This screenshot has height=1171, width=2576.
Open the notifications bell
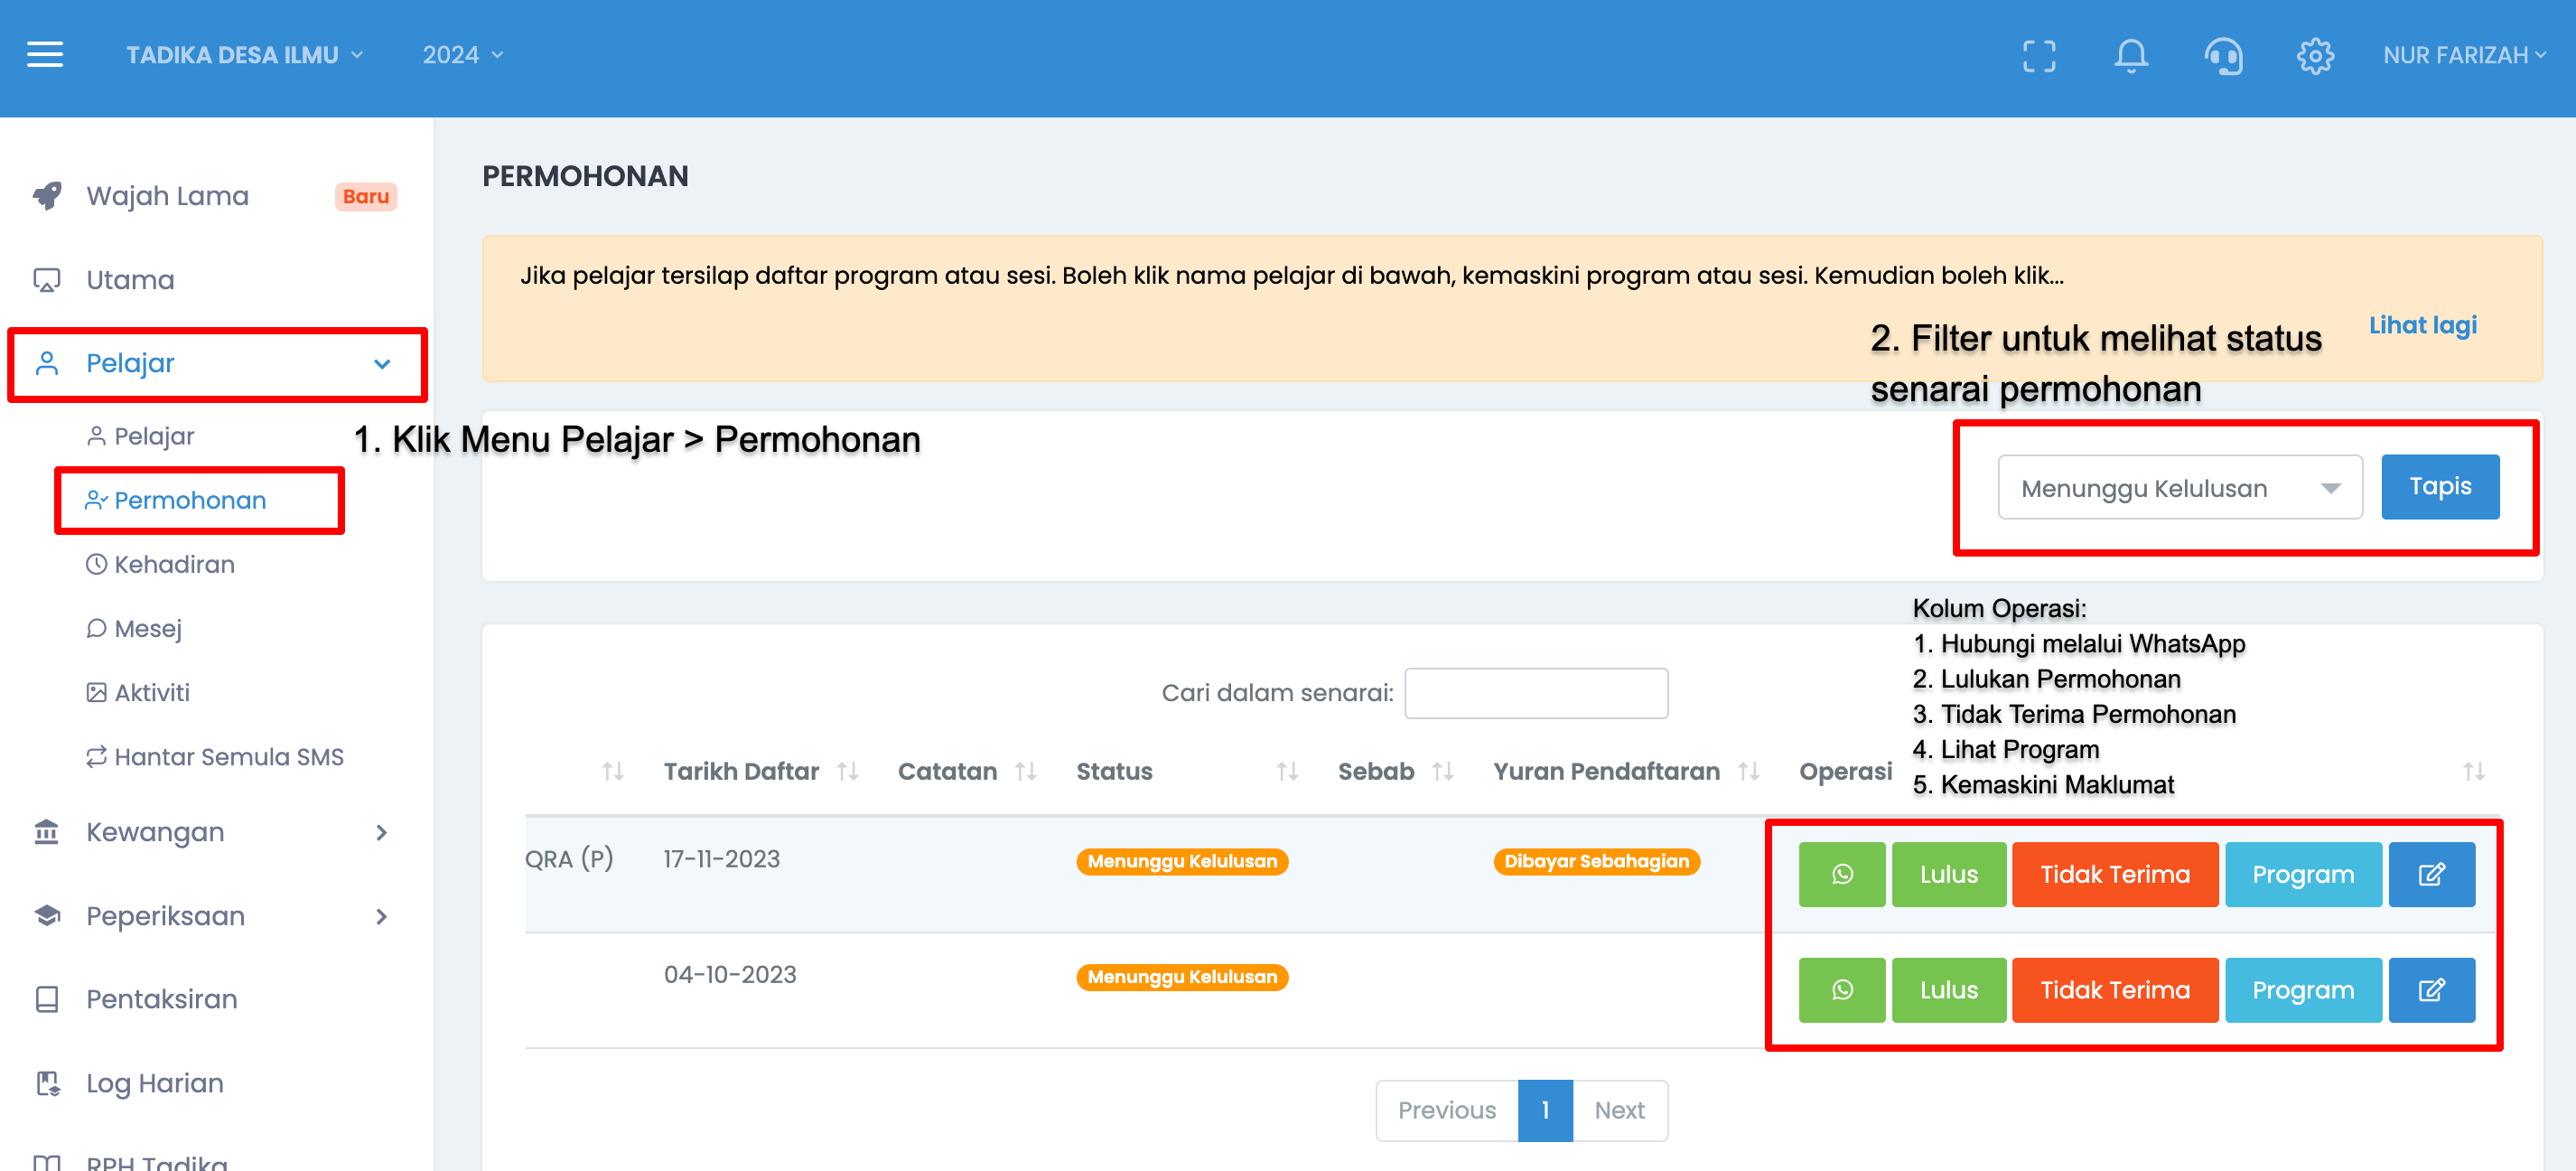pos(2131,56)
